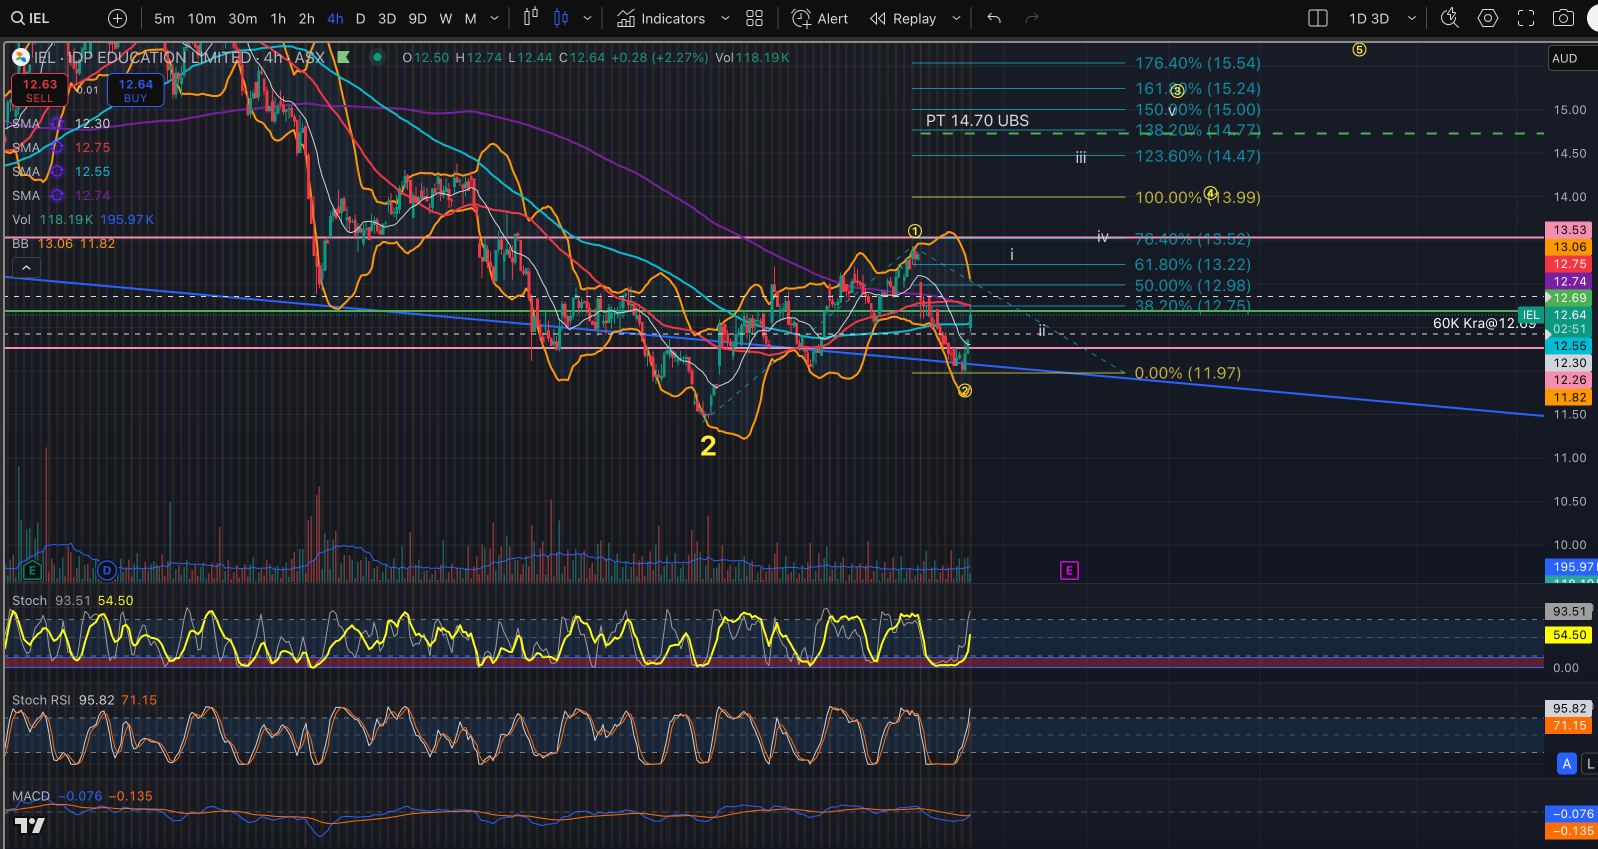This screenshot has height=849, width=1598.
Task: Click the 12.64 BUY button
Action: (135, 90)
